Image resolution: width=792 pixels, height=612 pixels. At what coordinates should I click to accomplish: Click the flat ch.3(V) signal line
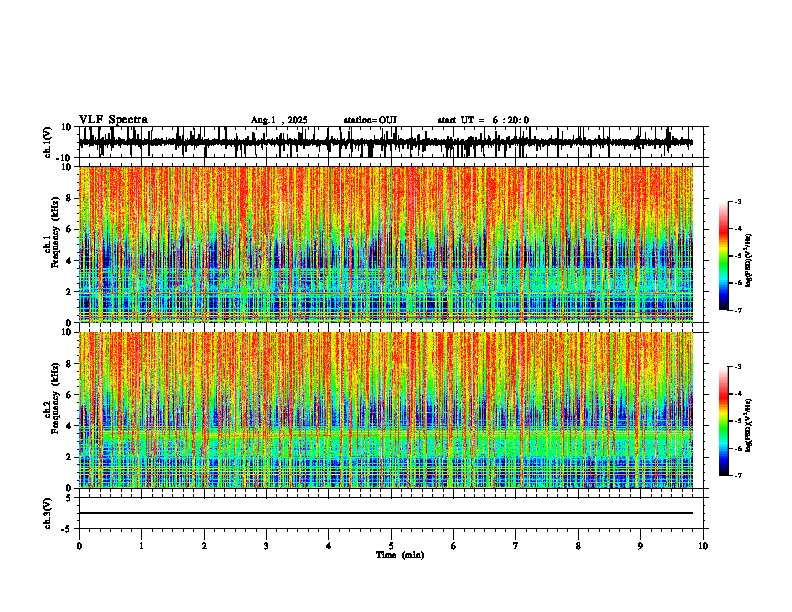click(385, 513)
